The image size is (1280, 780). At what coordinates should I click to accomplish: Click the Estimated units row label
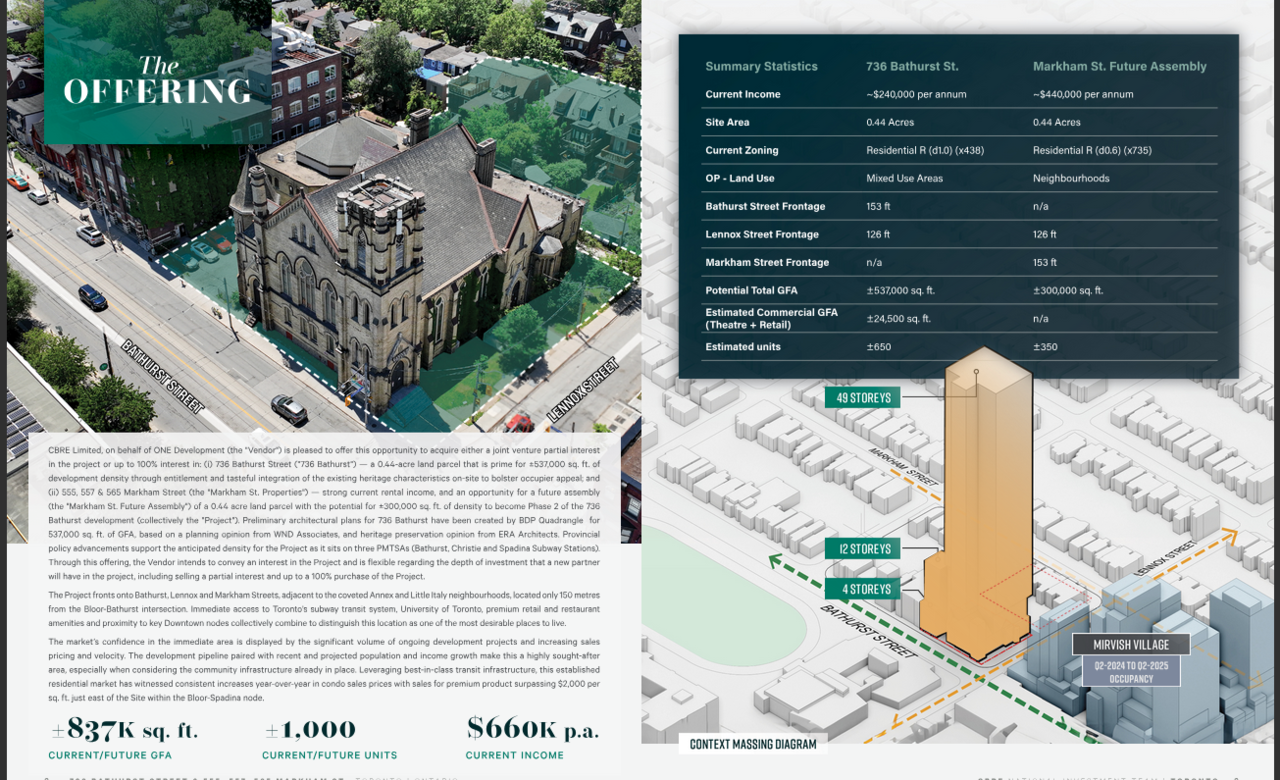pyautogui.click(x=742, y=347)
